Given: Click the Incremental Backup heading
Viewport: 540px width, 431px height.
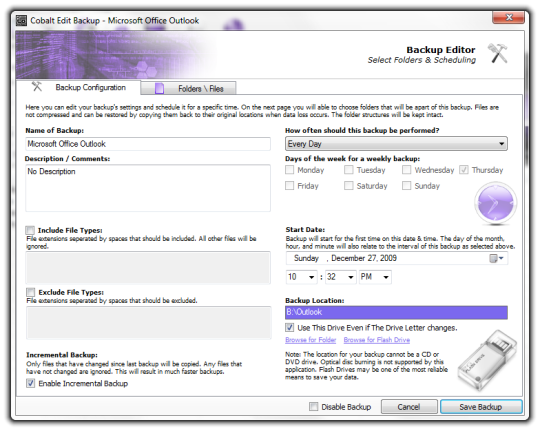Looking at the screenshot, I should click(x=62, y=355).
